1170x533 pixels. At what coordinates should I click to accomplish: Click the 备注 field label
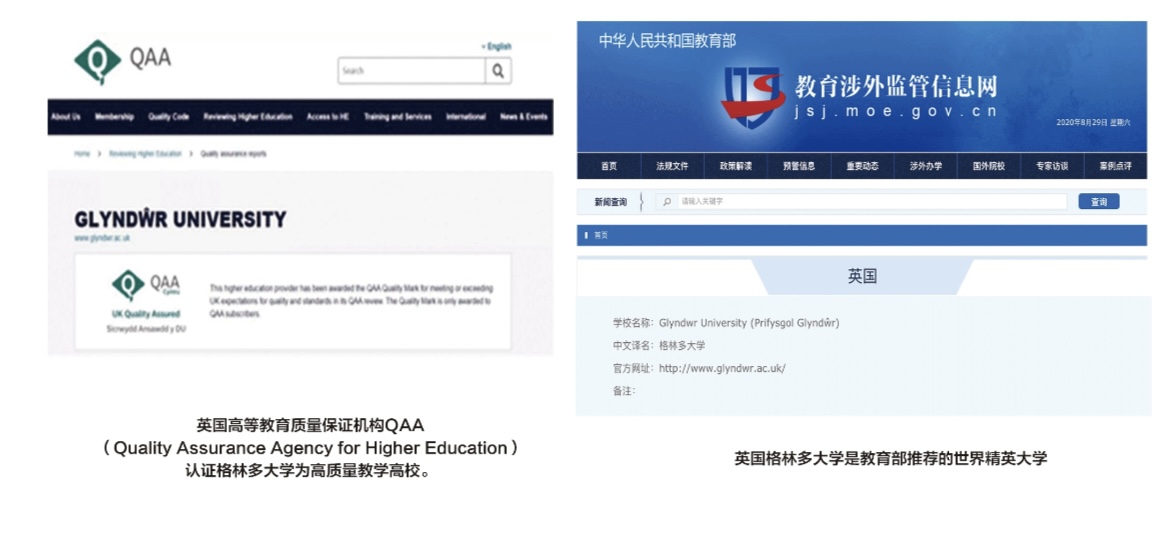click(624, 390)
